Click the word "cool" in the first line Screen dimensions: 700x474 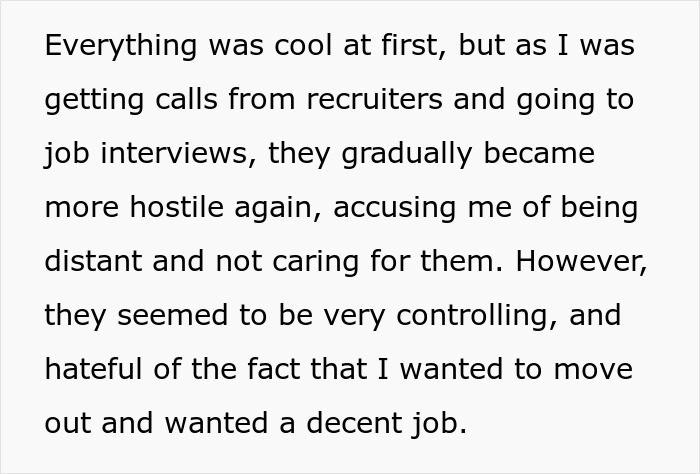[x=312, y=47]
